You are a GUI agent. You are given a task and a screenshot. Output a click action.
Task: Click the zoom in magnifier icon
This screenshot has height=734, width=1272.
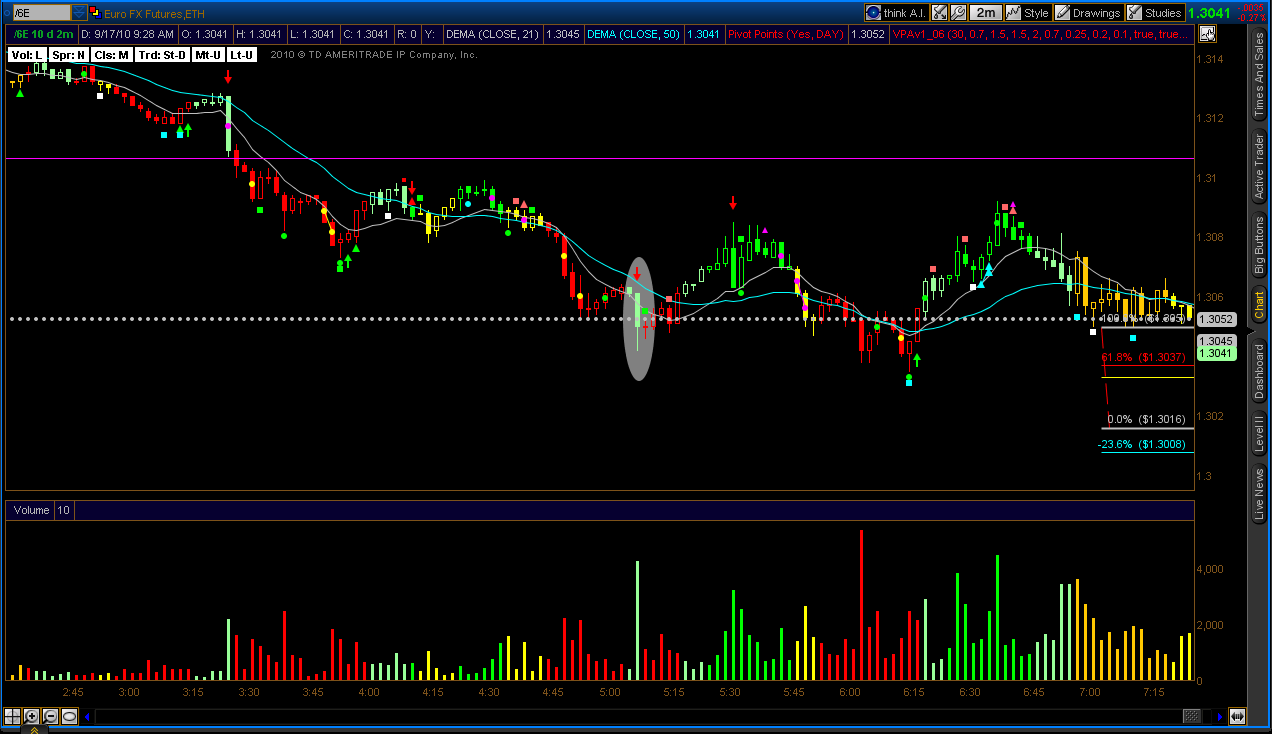pyautogui.click(x=31, y=716)
